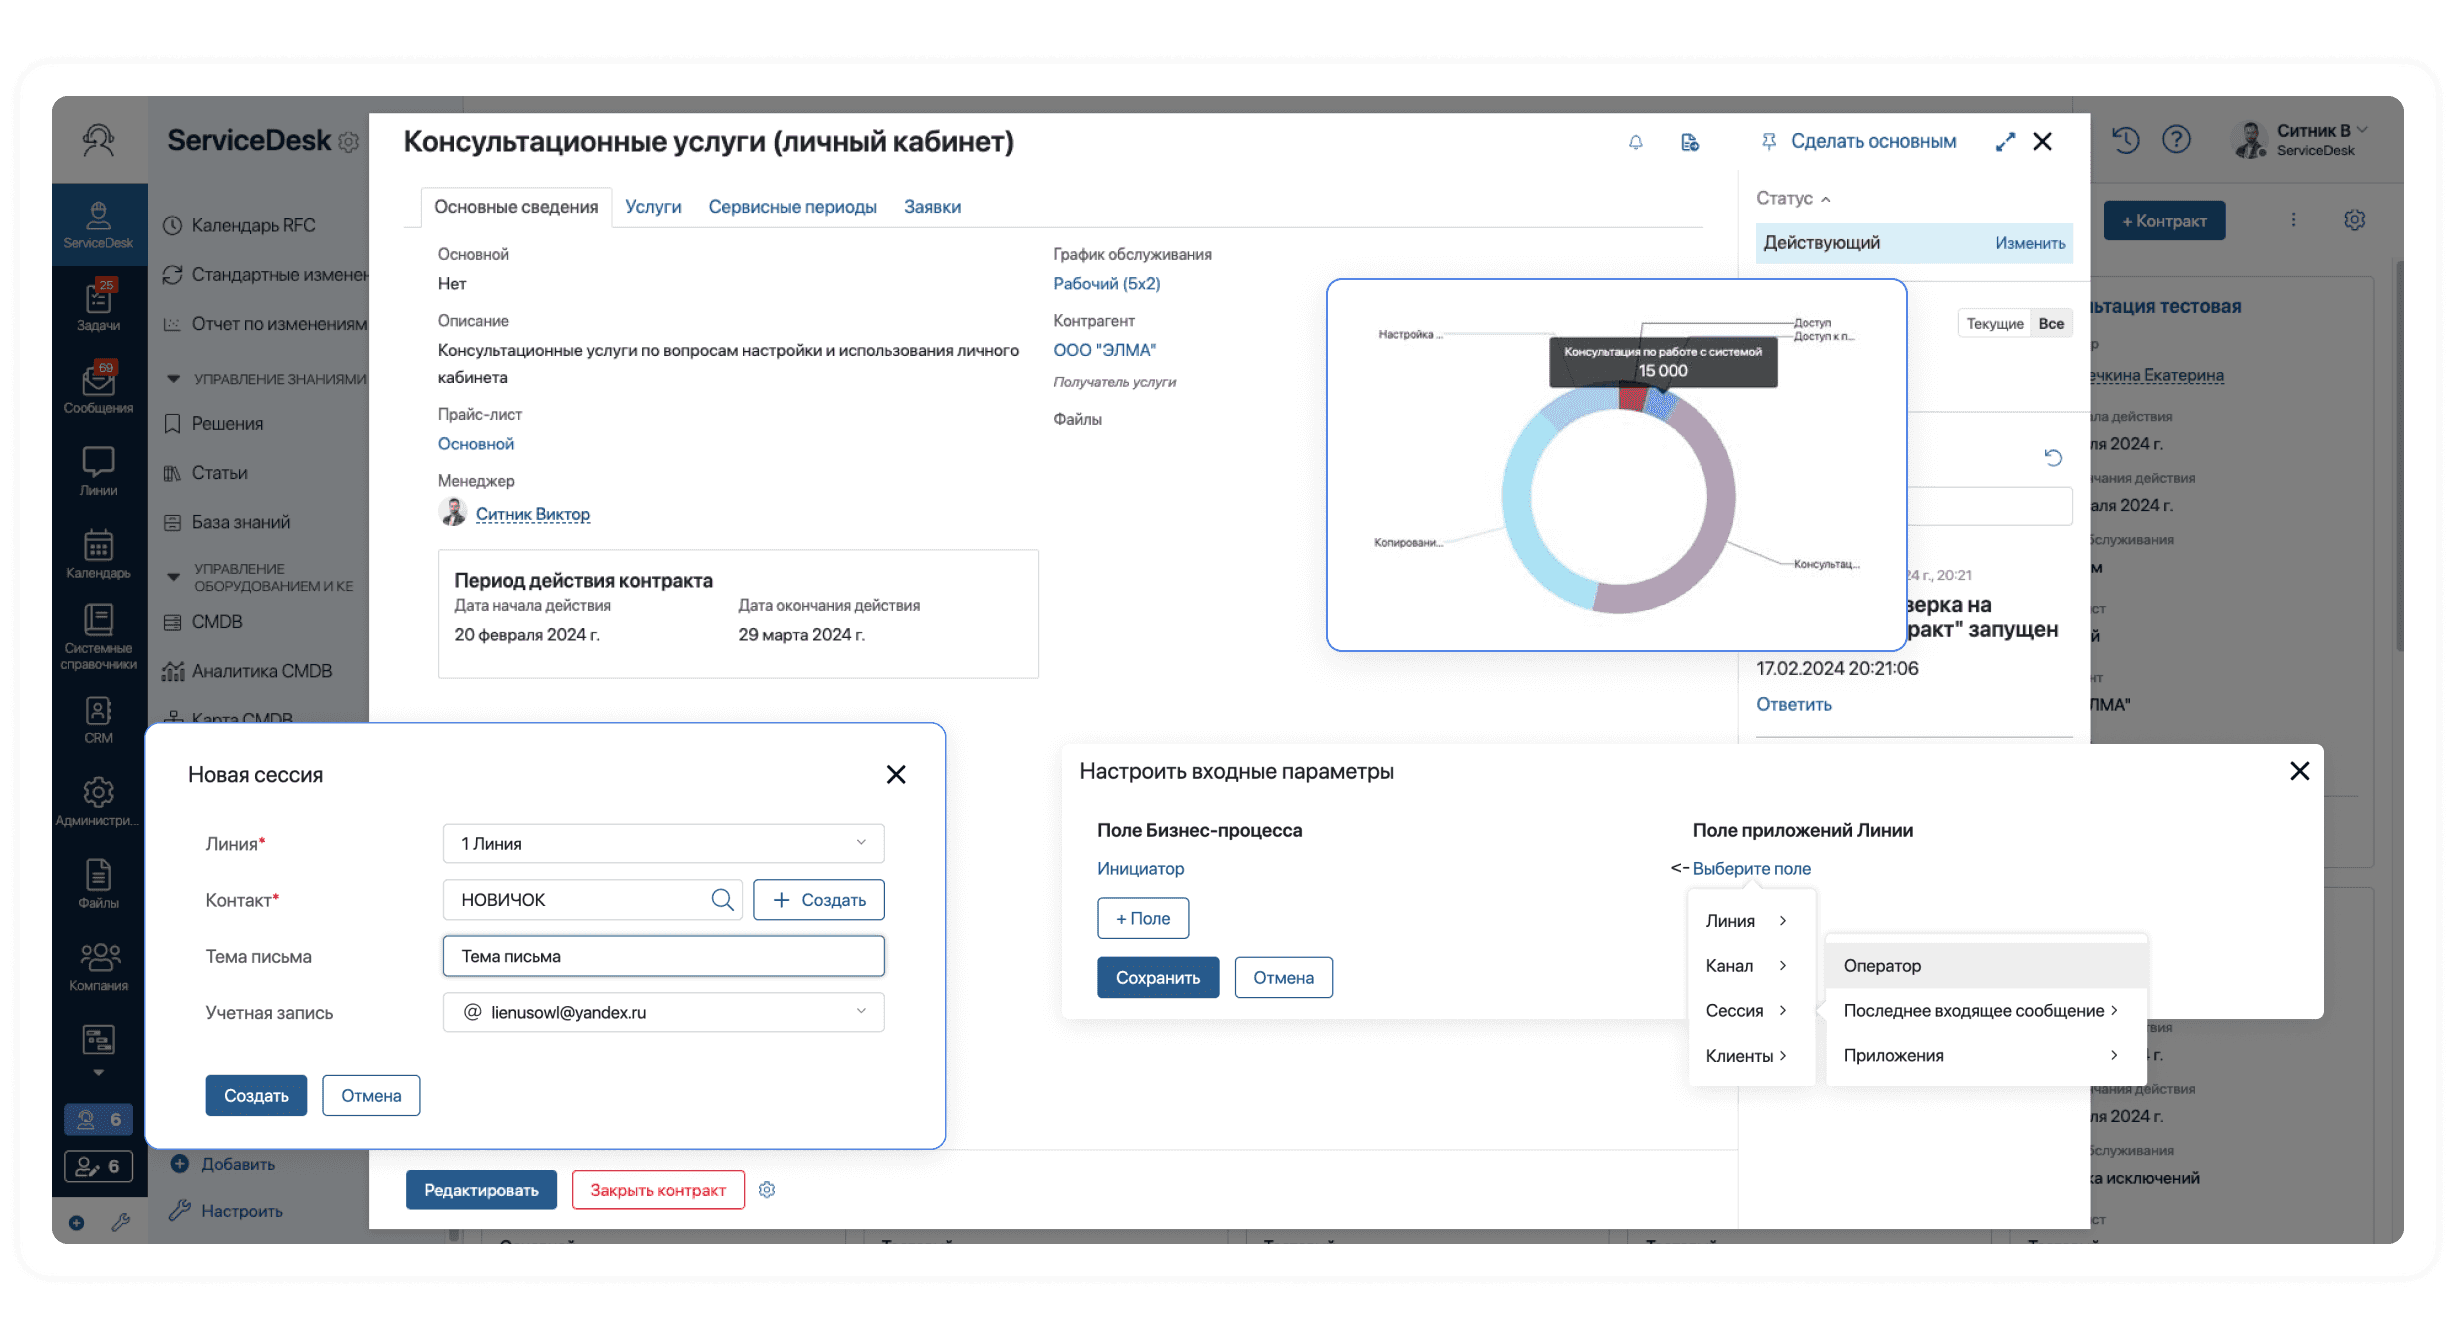Image resolution: width=2456 pixels, height=1340 pixels.
Task: Open the Ситник Виктор manager link
Action: 532,514
